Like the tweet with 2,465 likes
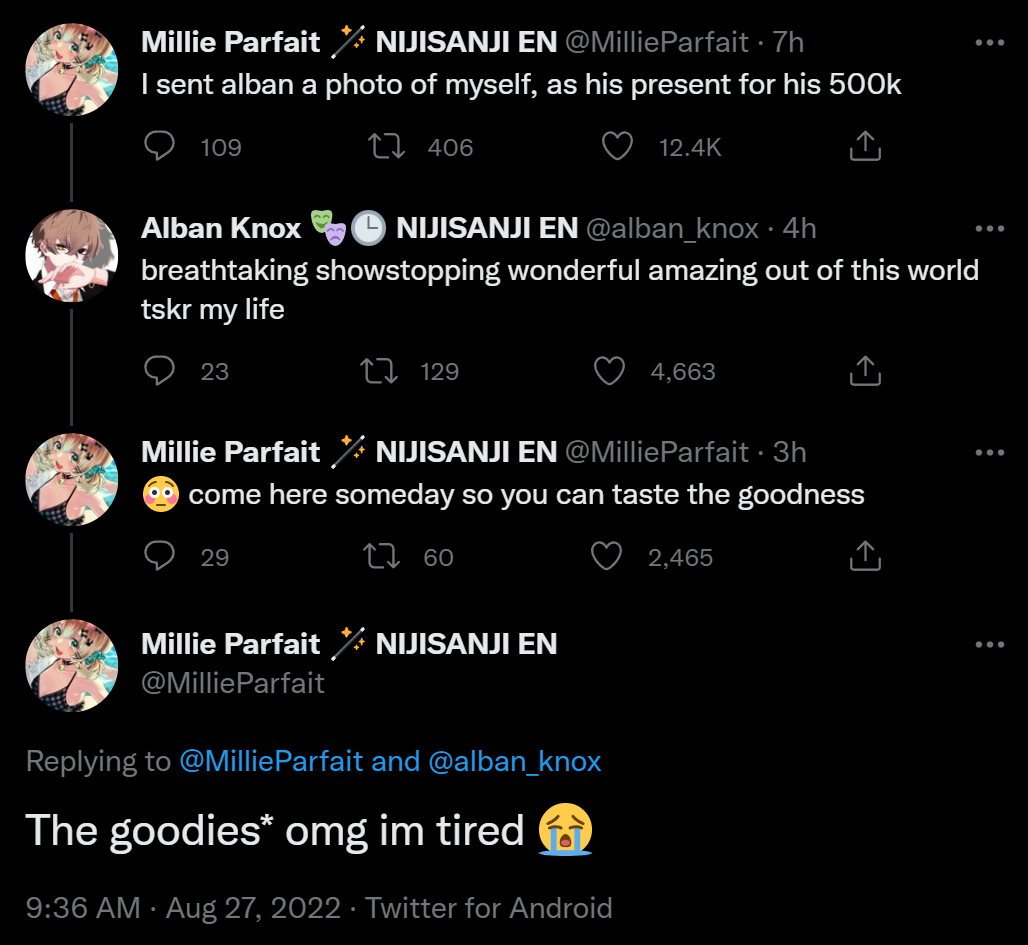The image size is (1028, 945). coord(607,556)
